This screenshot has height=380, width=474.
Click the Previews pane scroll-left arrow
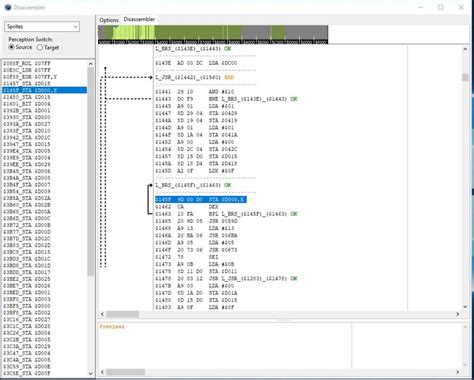(102, 372)
